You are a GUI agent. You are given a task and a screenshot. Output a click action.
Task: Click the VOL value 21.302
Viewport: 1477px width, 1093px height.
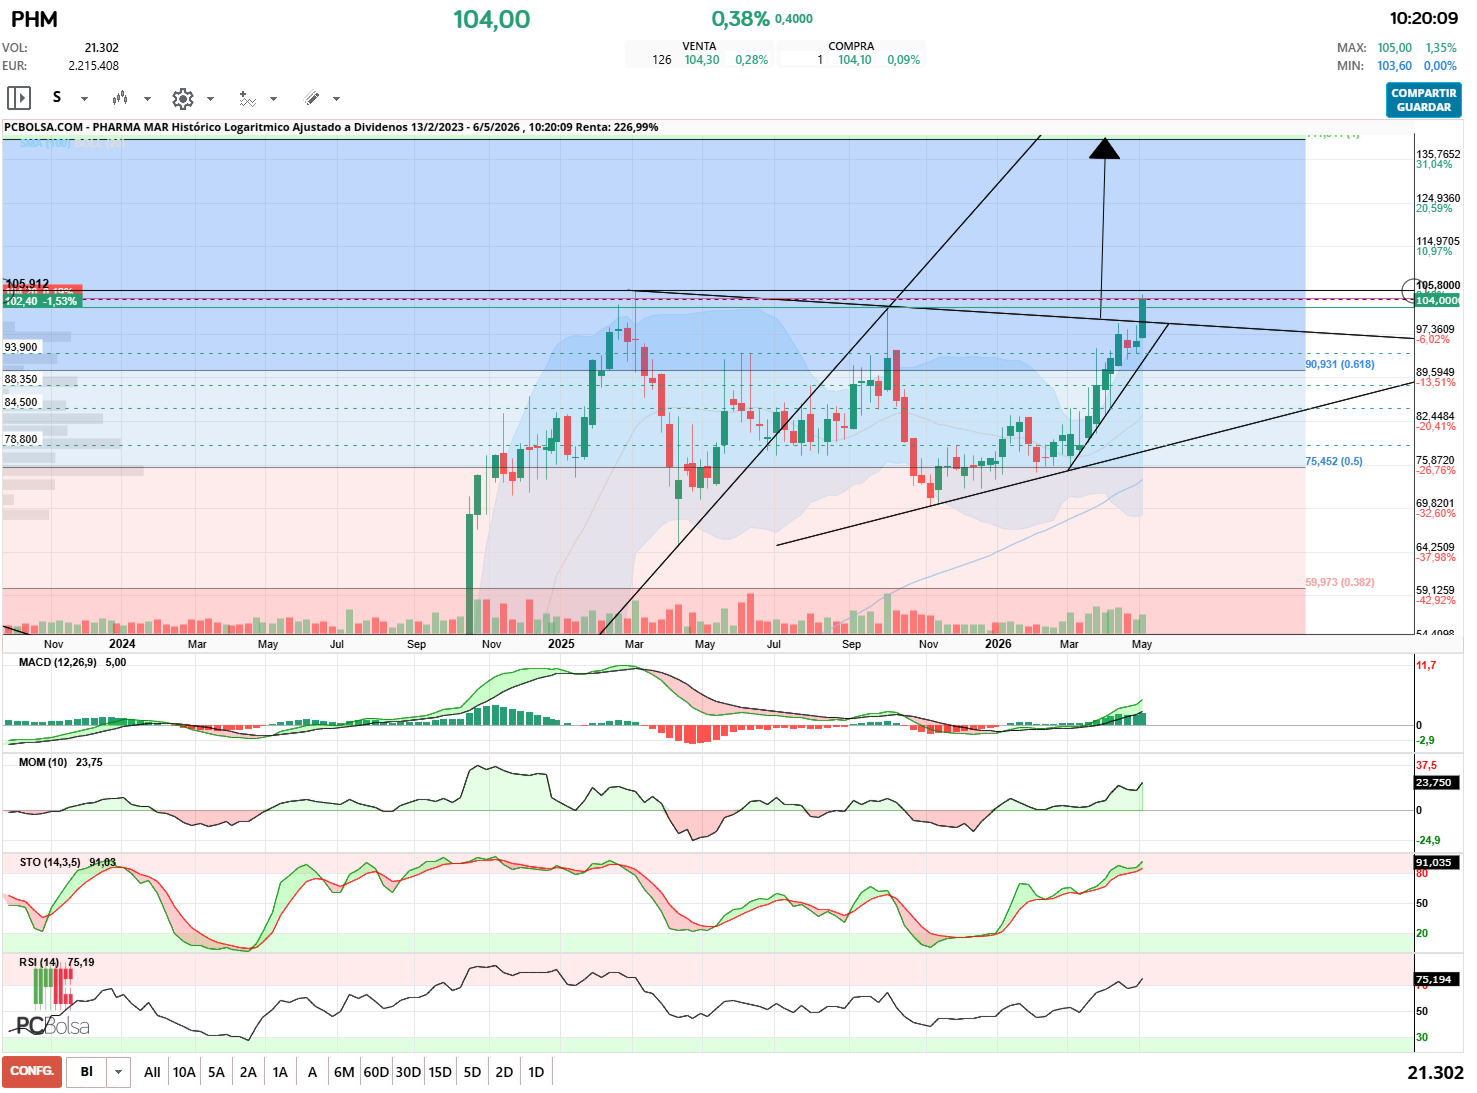coord(101,48)
